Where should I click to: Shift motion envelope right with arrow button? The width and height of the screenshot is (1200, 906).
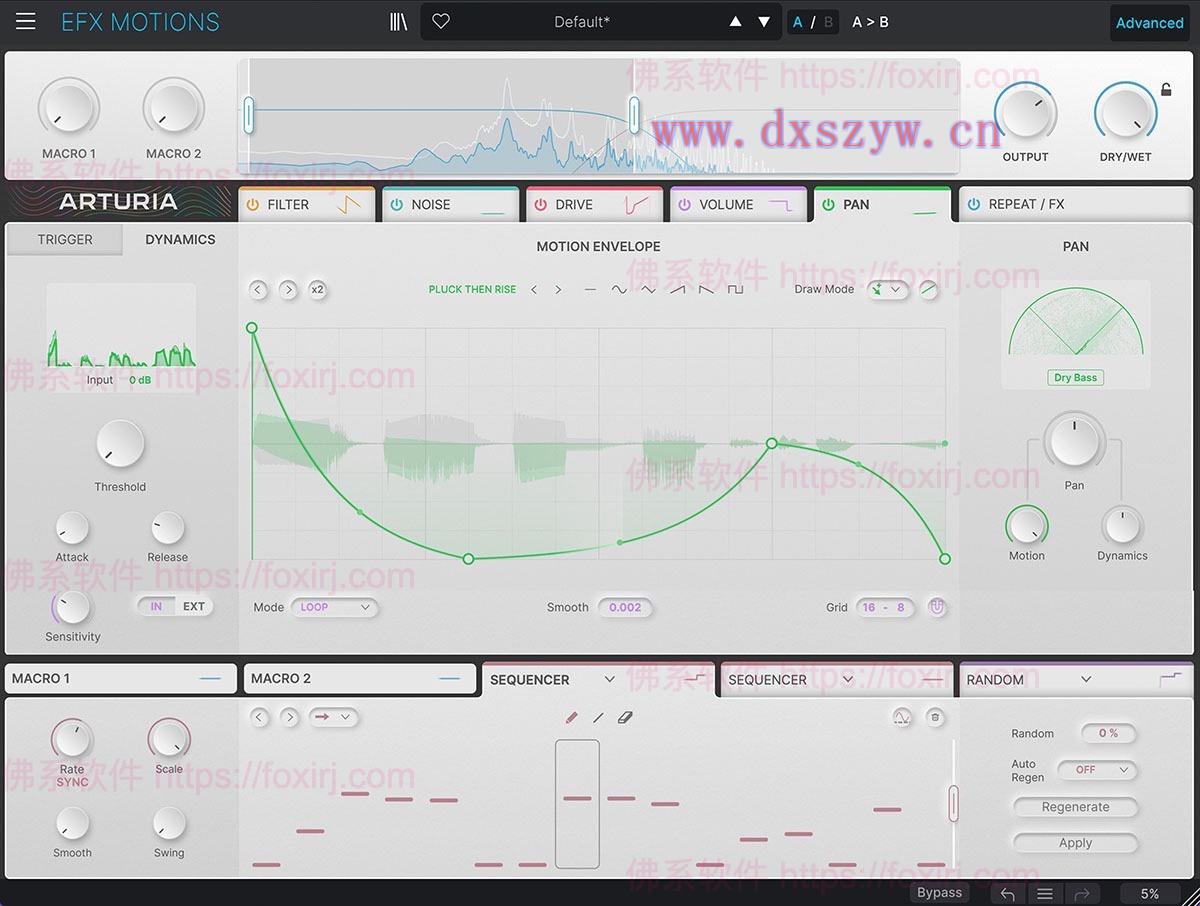tap(288, 290)
